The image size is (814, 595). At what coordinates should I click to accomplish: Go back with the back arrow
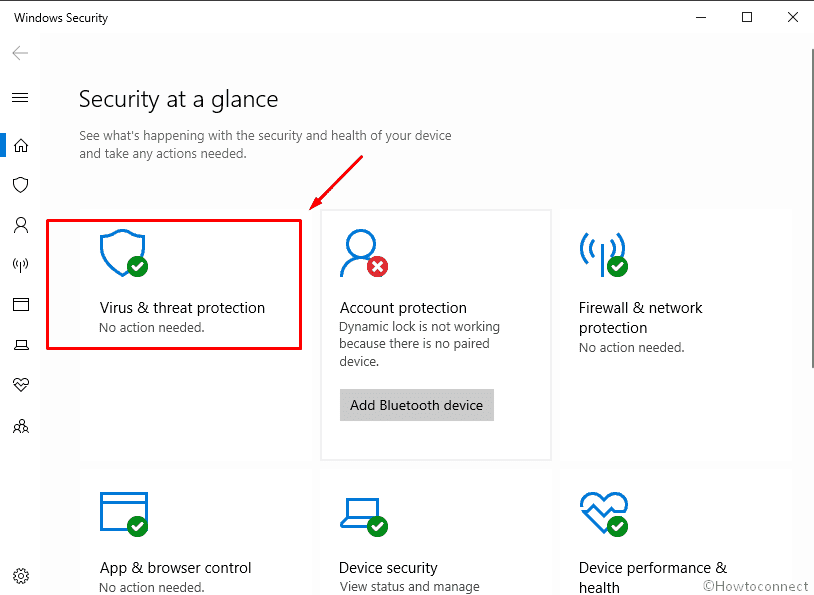coord(20,53)
